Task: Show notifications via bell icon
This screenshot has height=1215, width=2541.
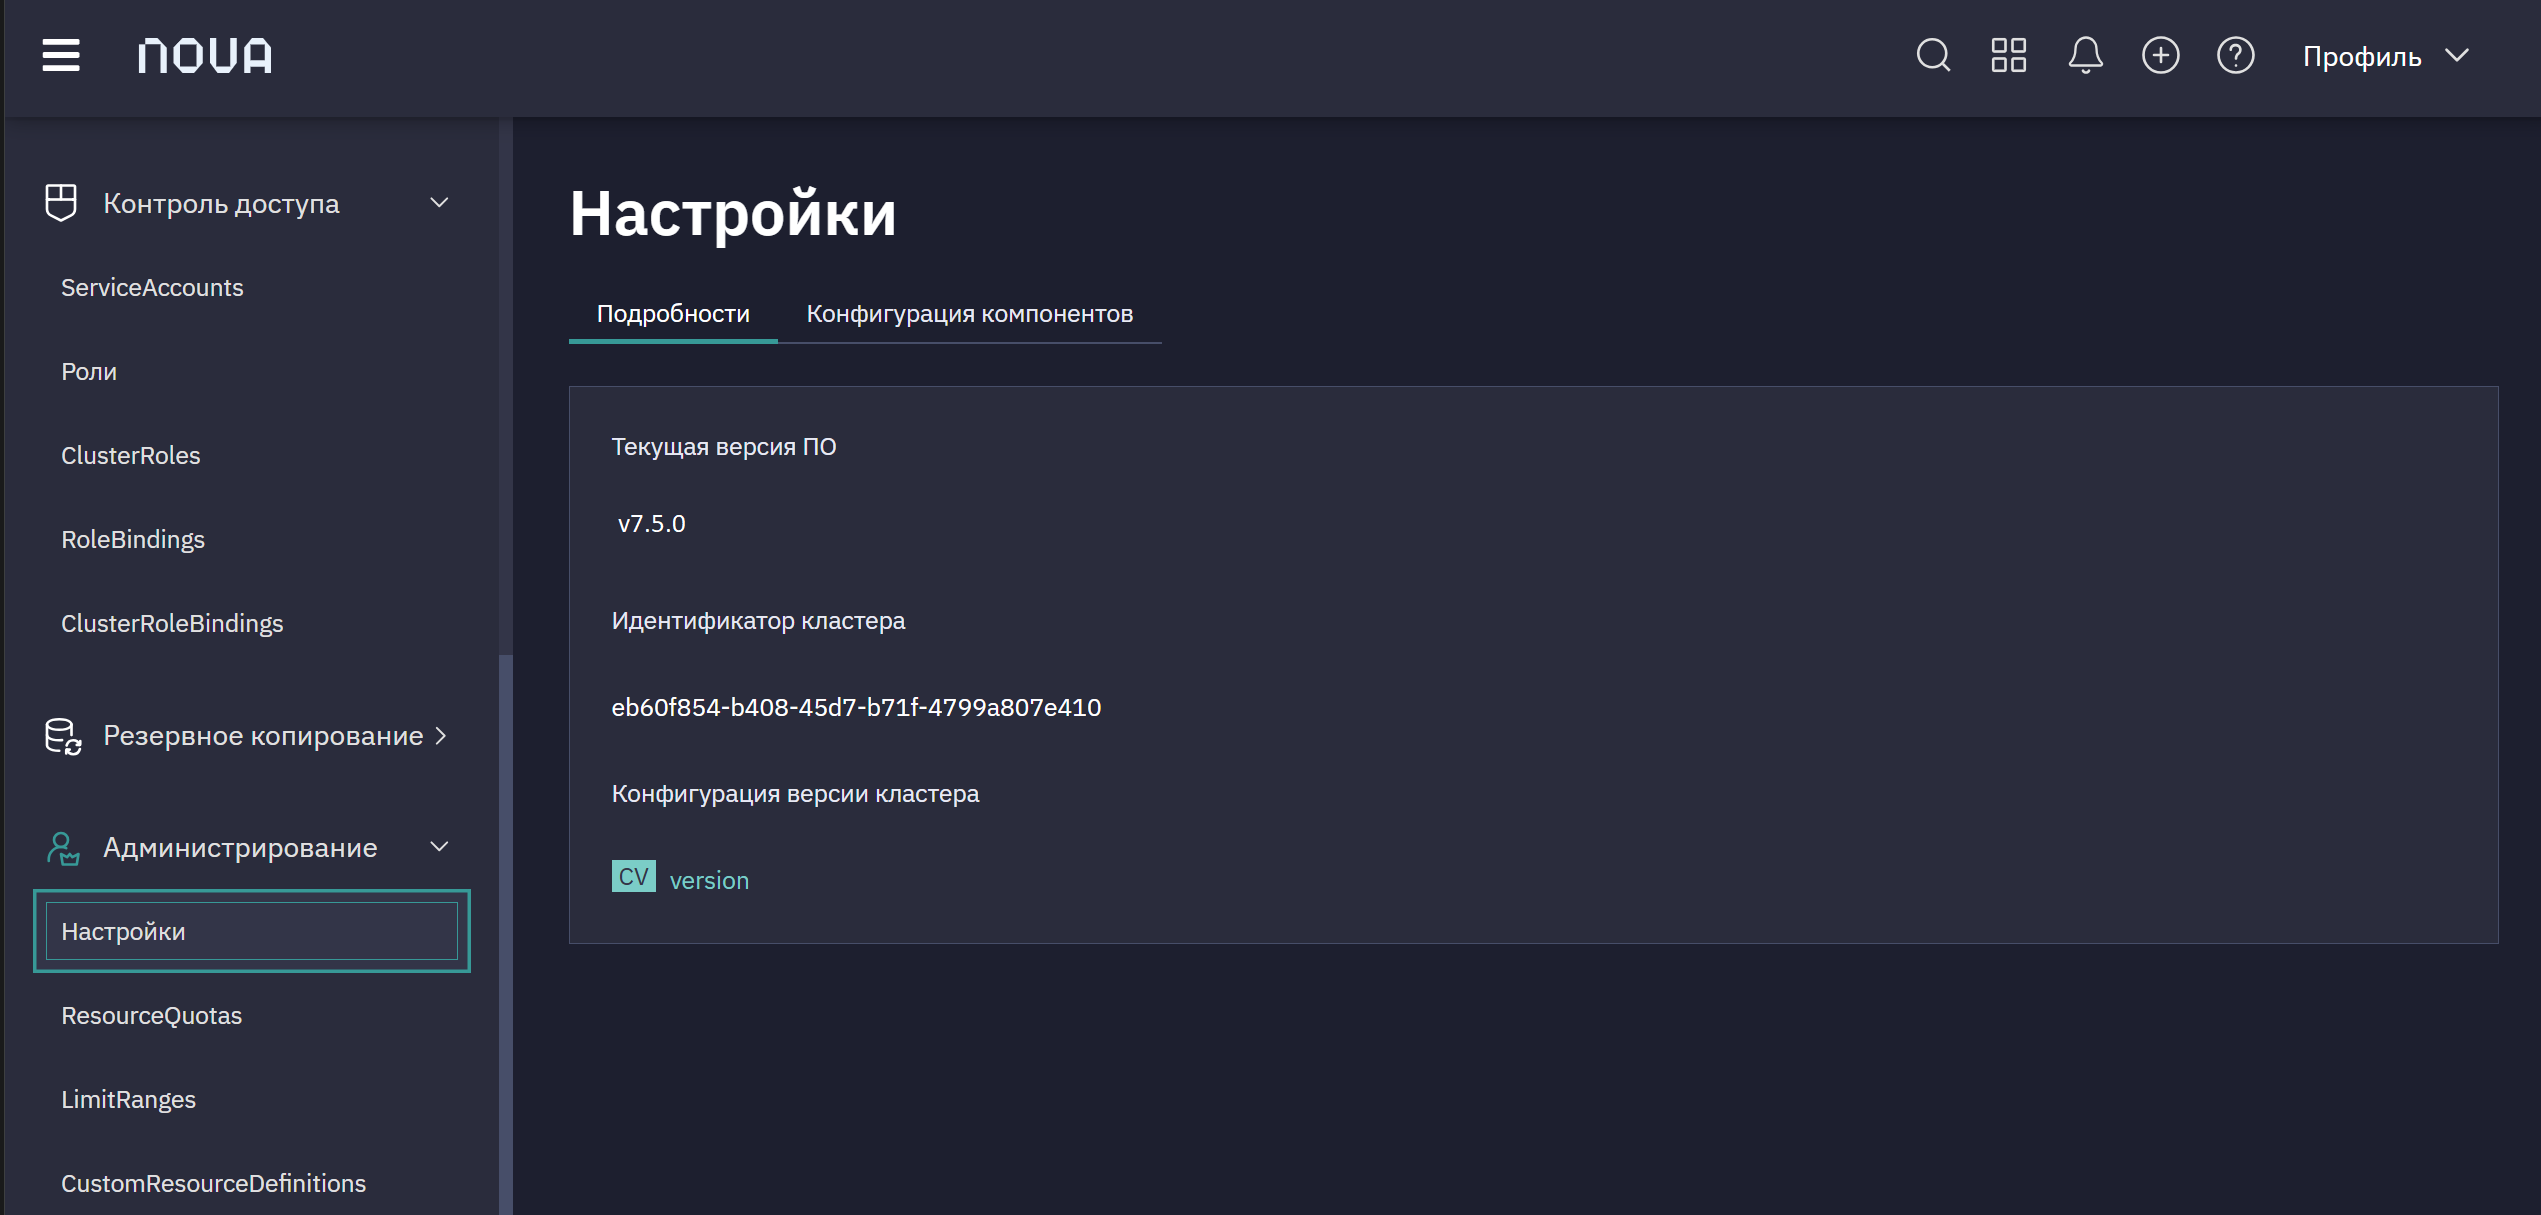Action: (x=2085, y=55)
